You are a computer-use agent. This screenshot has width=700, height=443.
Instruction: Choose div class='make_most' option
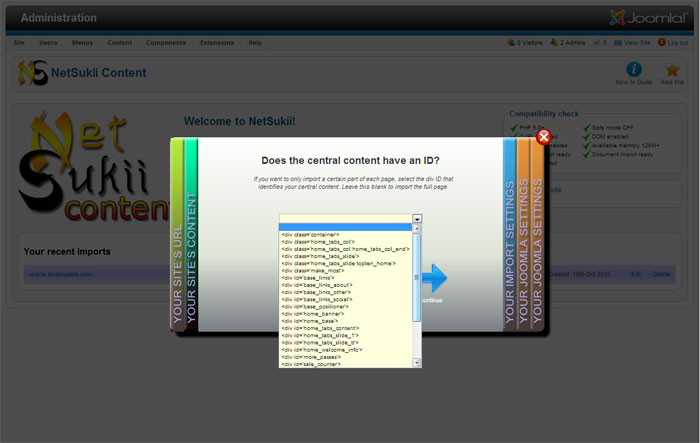345,271
